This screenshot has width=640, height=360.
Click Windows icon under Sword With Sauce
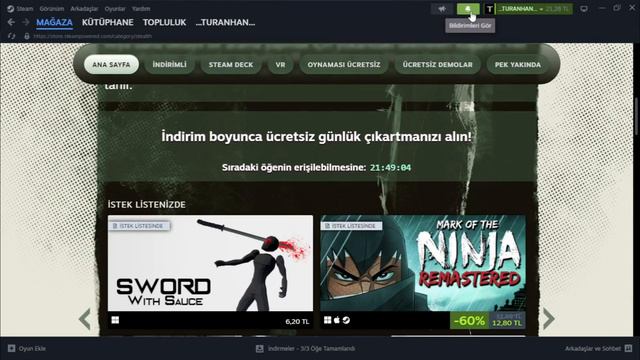(115, 320)
